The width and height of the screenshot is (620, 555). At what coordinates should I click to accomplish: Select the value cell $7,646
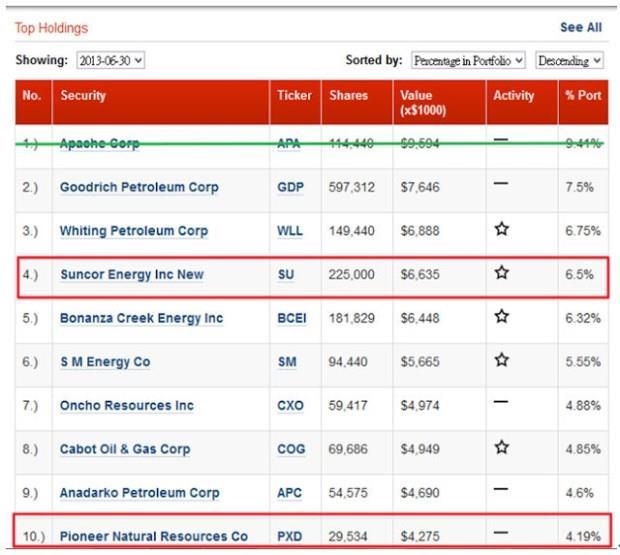tap(420, 187)
